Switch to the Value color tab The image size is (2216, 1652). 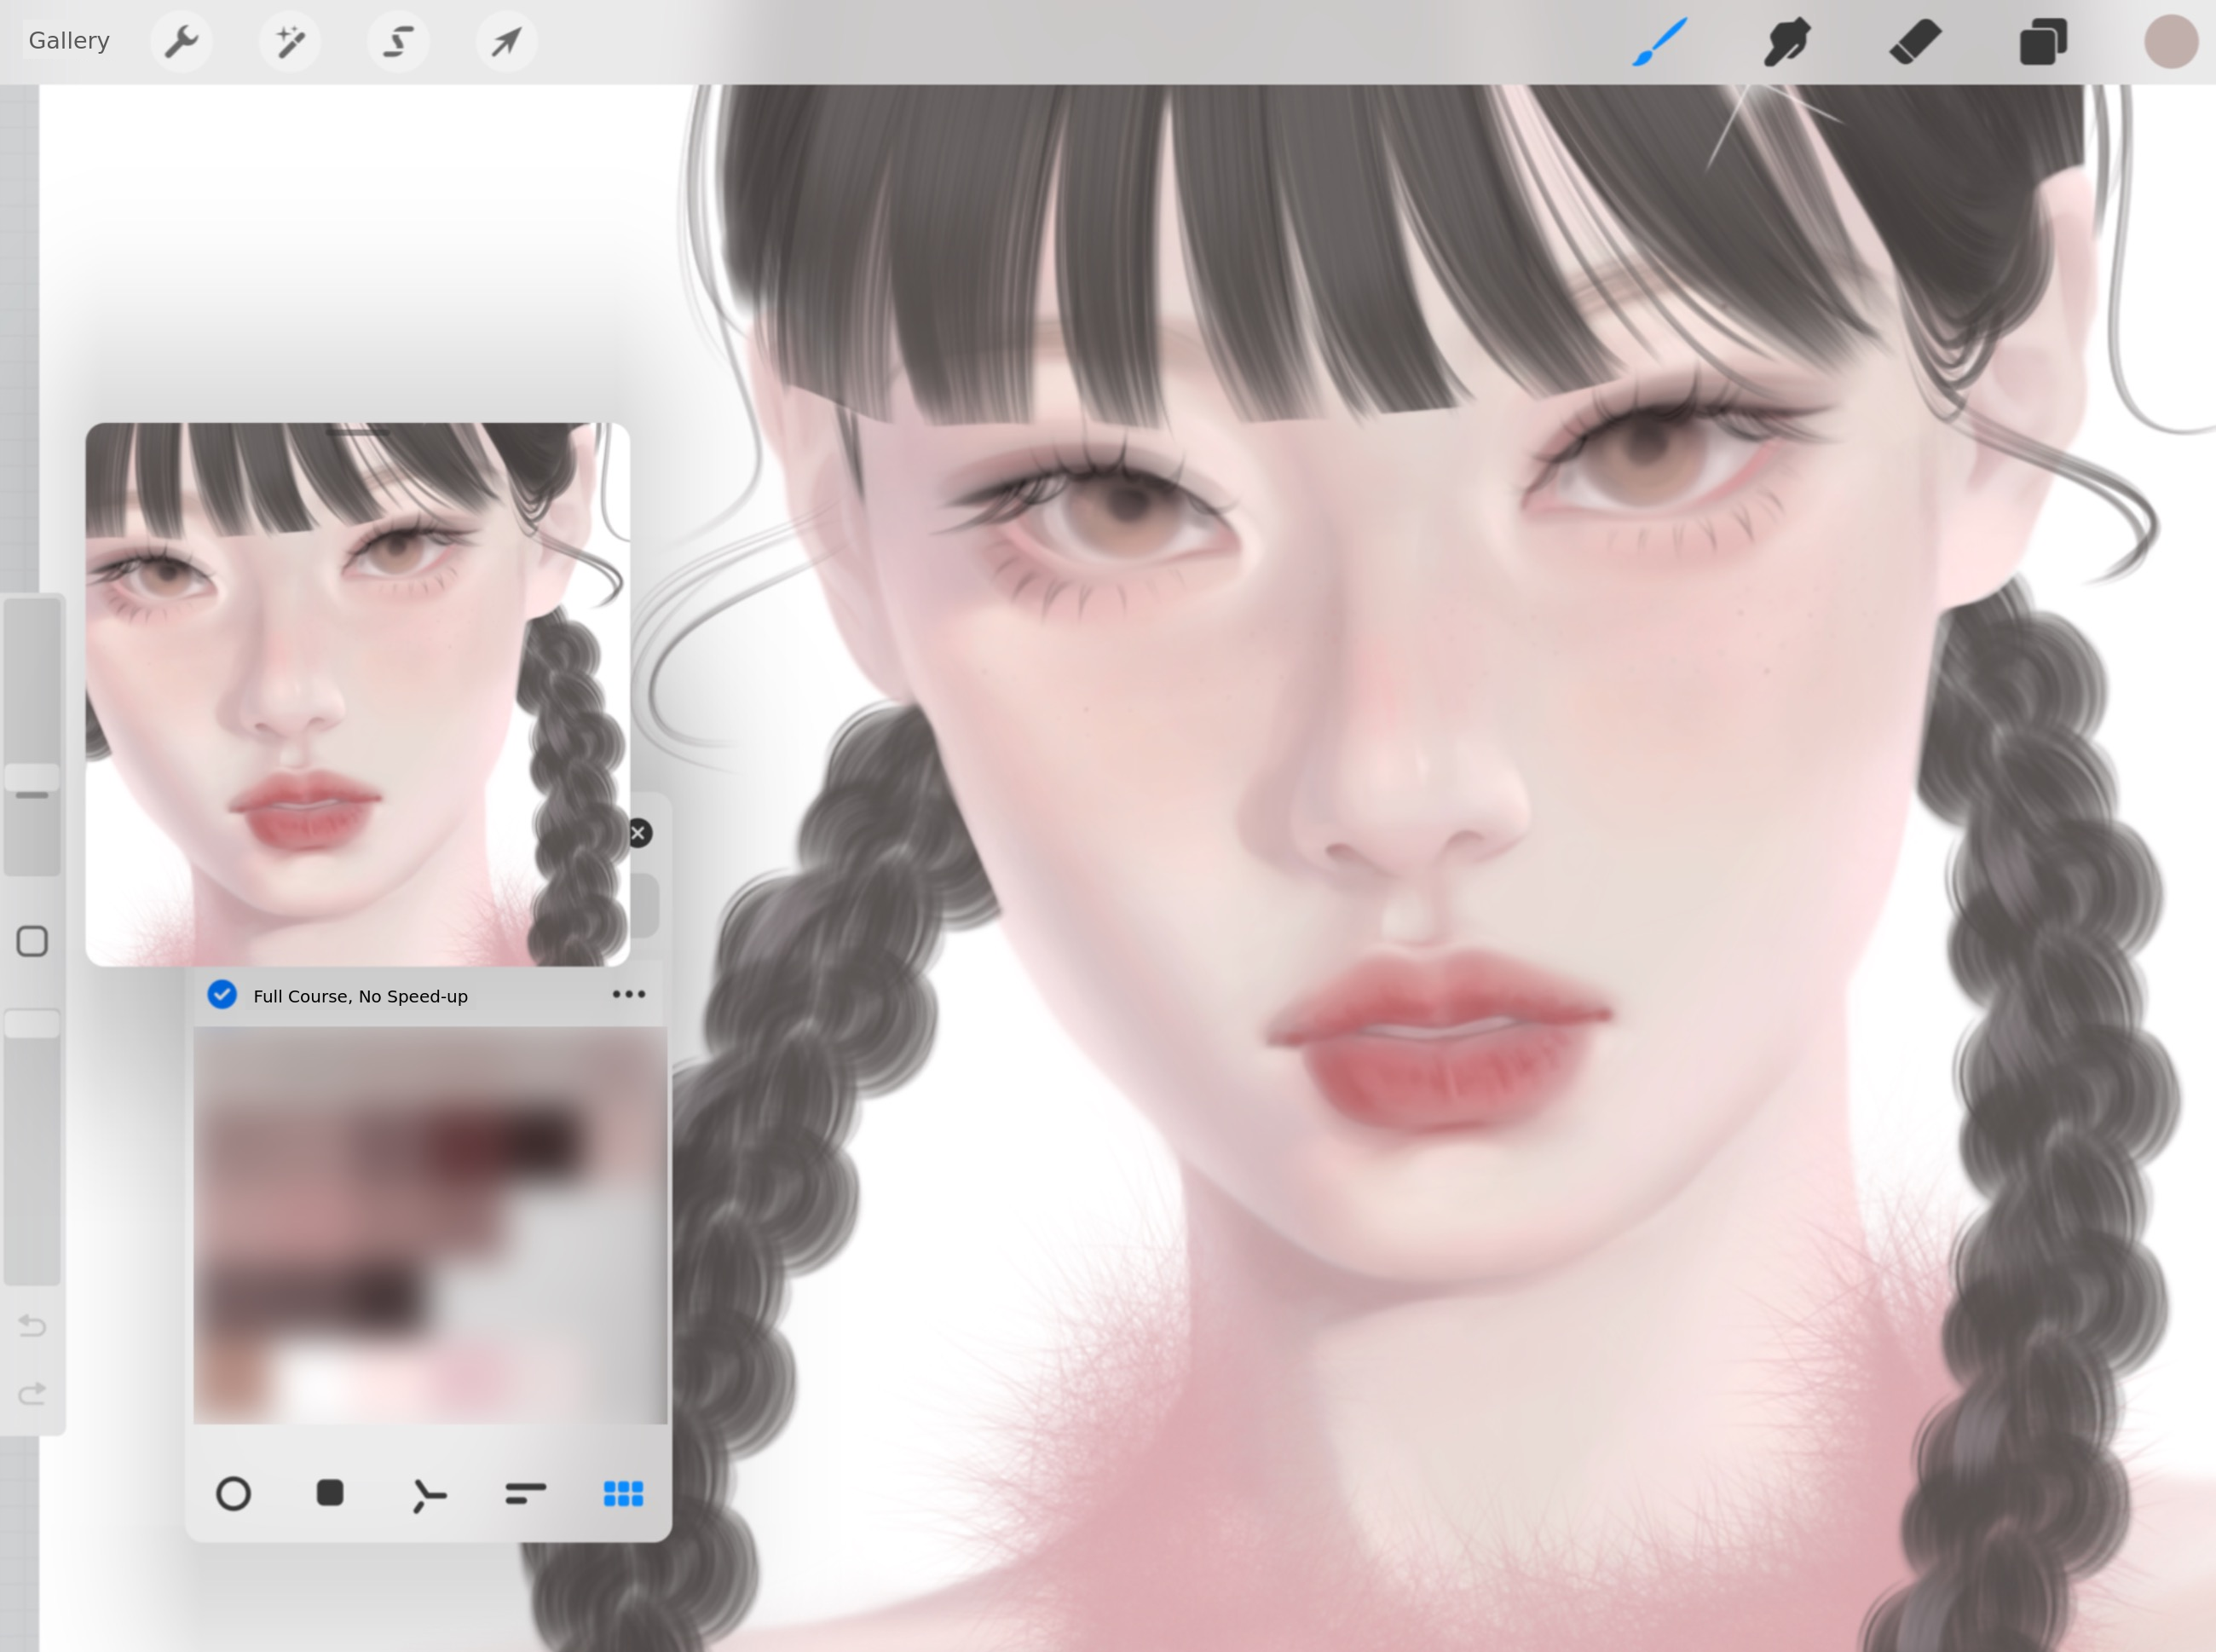click(x=525, y=1494)
